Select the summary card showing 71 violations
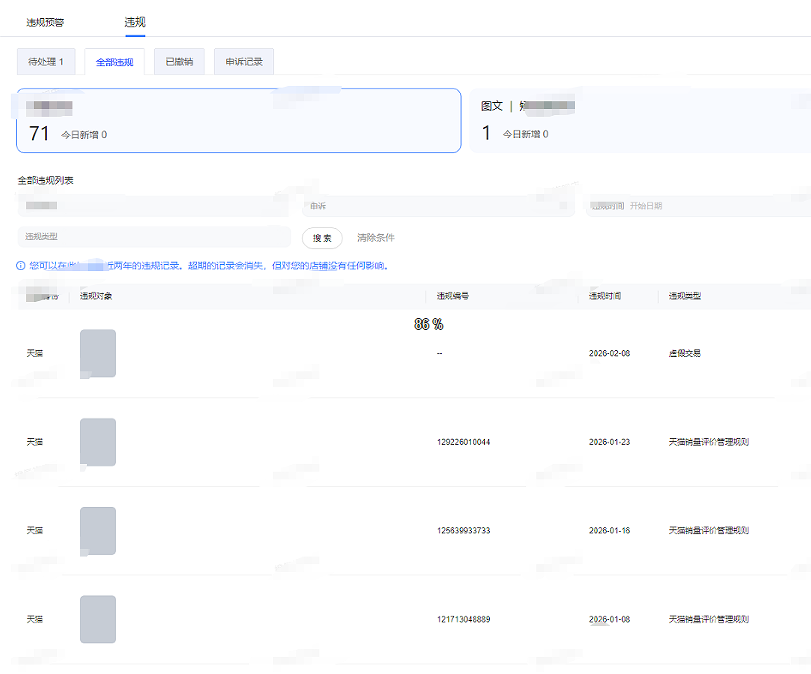Screen dimensions: 811x674 [x=239, y=121]
